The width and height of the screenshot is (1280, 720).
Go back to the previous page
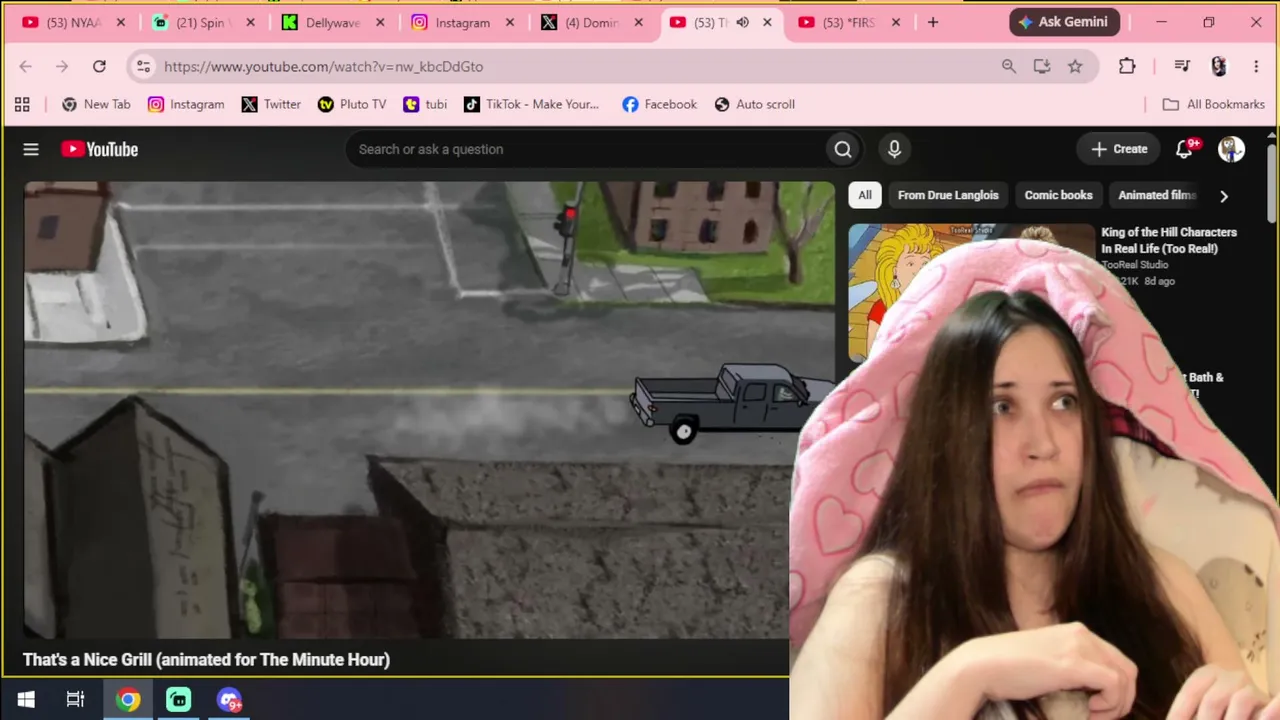[26, 66]
